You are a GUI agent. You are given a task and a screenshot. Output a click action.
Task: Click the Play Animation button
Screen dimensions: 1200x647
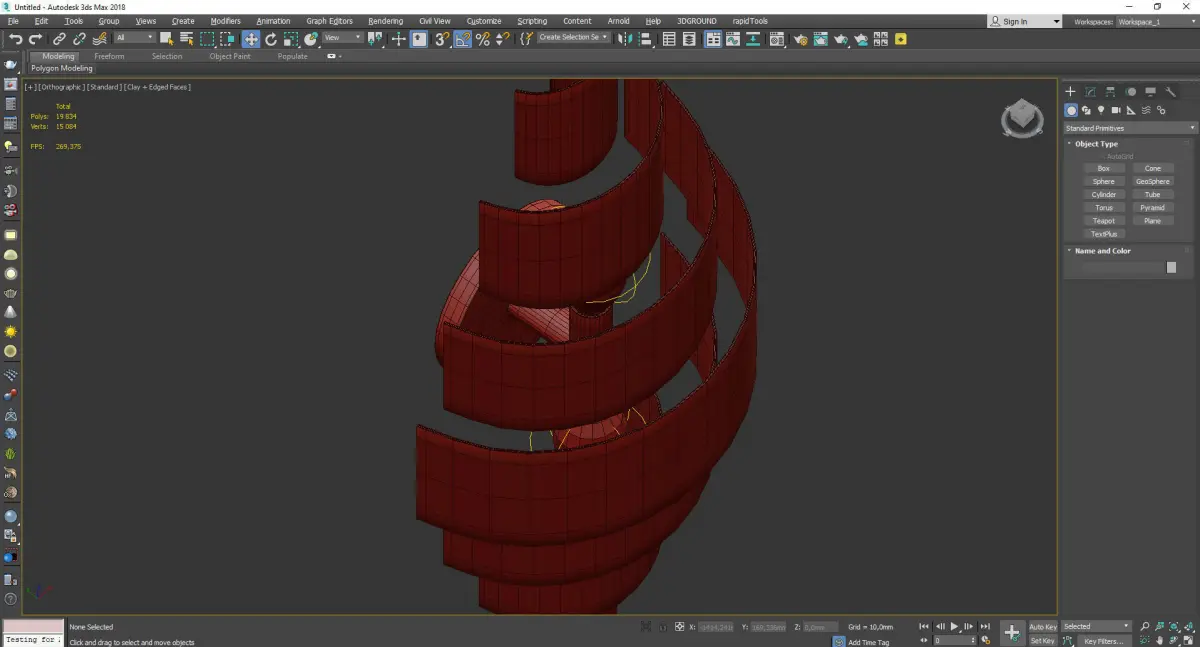[x=954, y=626]
